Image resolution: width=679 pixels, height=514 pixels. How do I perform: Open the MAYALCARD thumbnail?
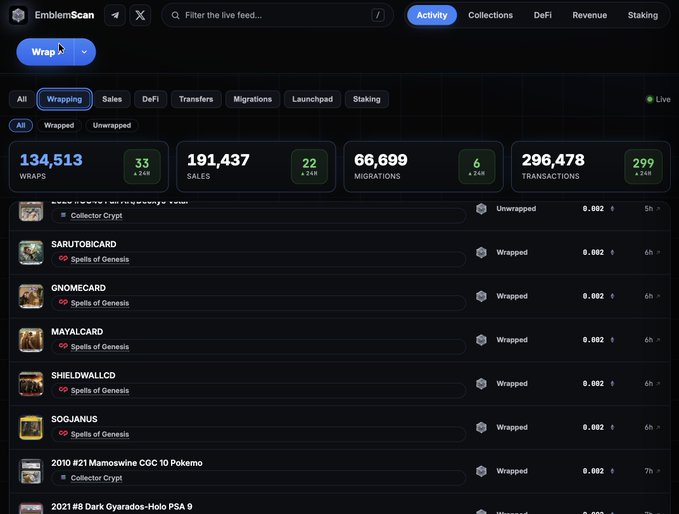[31, 340]
